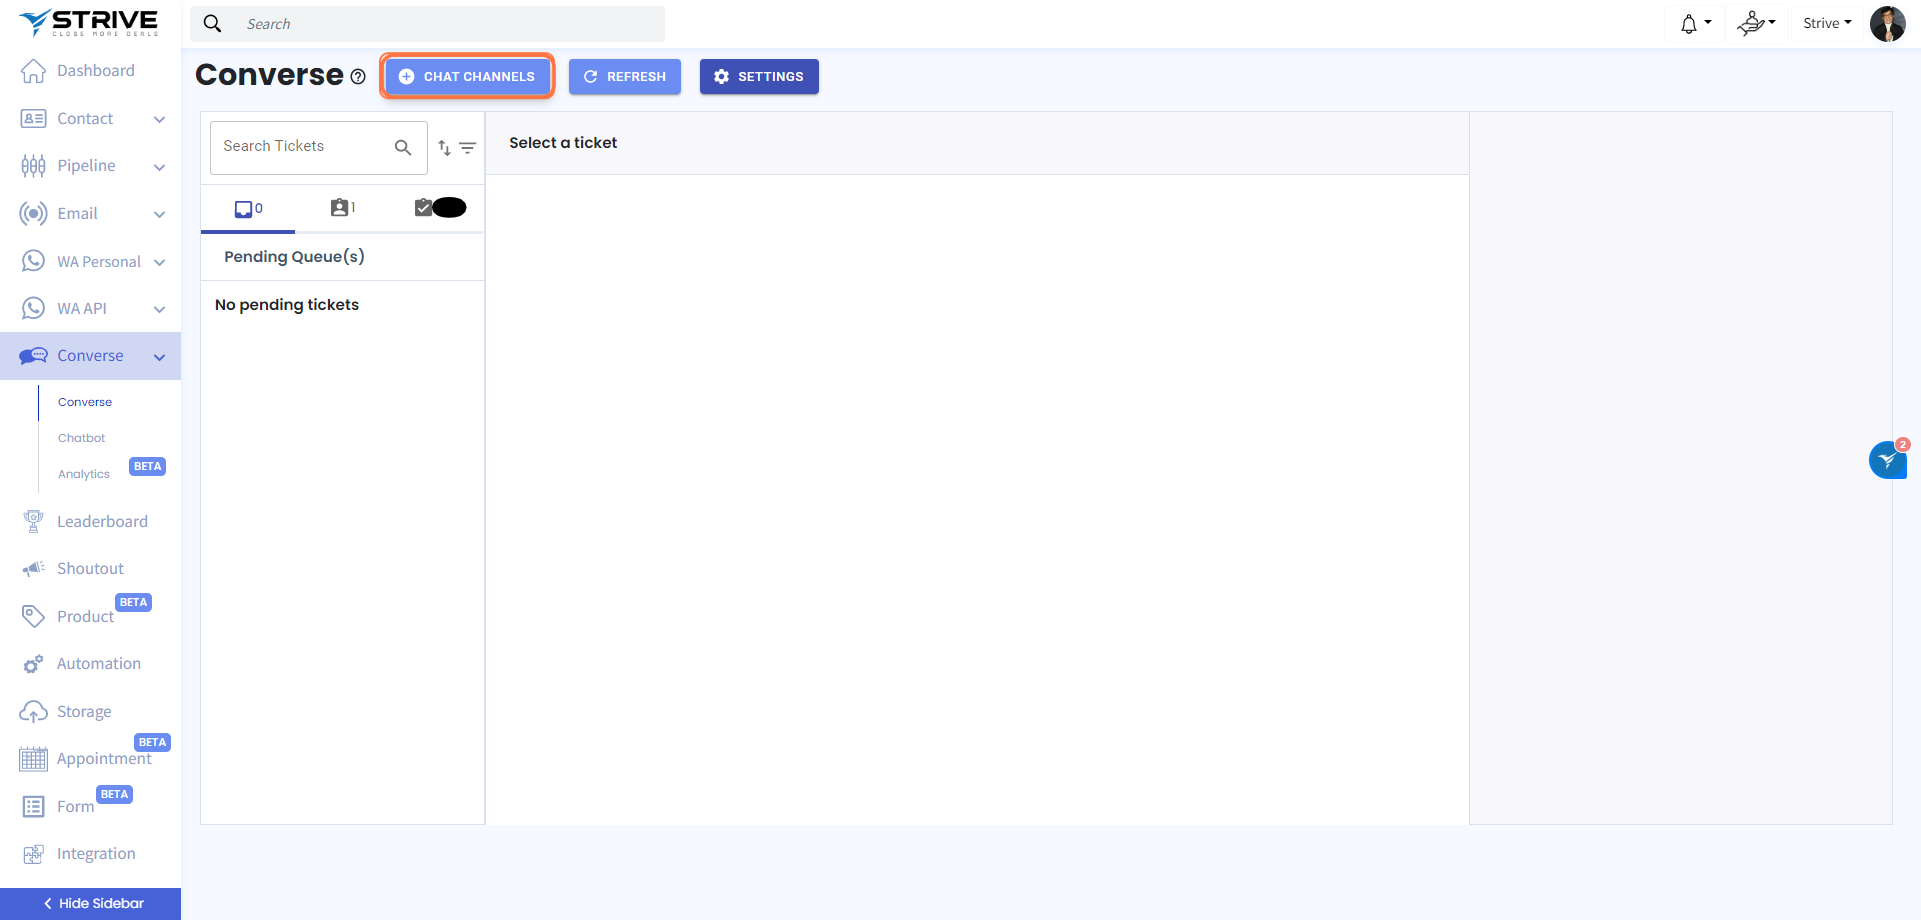Viewport: 1921px width, 920px height.
Task: Click the sort tickets arrows icon
Action: [x=445, y=148]
